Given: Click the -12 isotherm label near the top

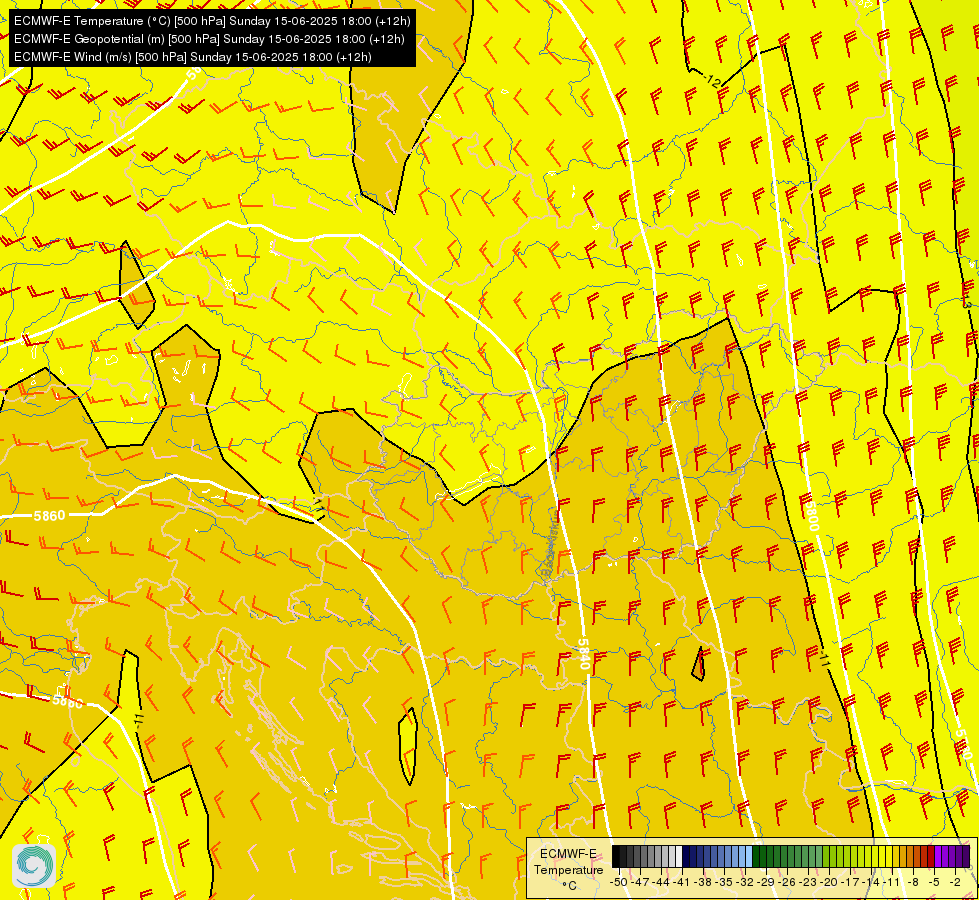Looking at the screenshot, I should pyautogui.click(x=713, y=80).
